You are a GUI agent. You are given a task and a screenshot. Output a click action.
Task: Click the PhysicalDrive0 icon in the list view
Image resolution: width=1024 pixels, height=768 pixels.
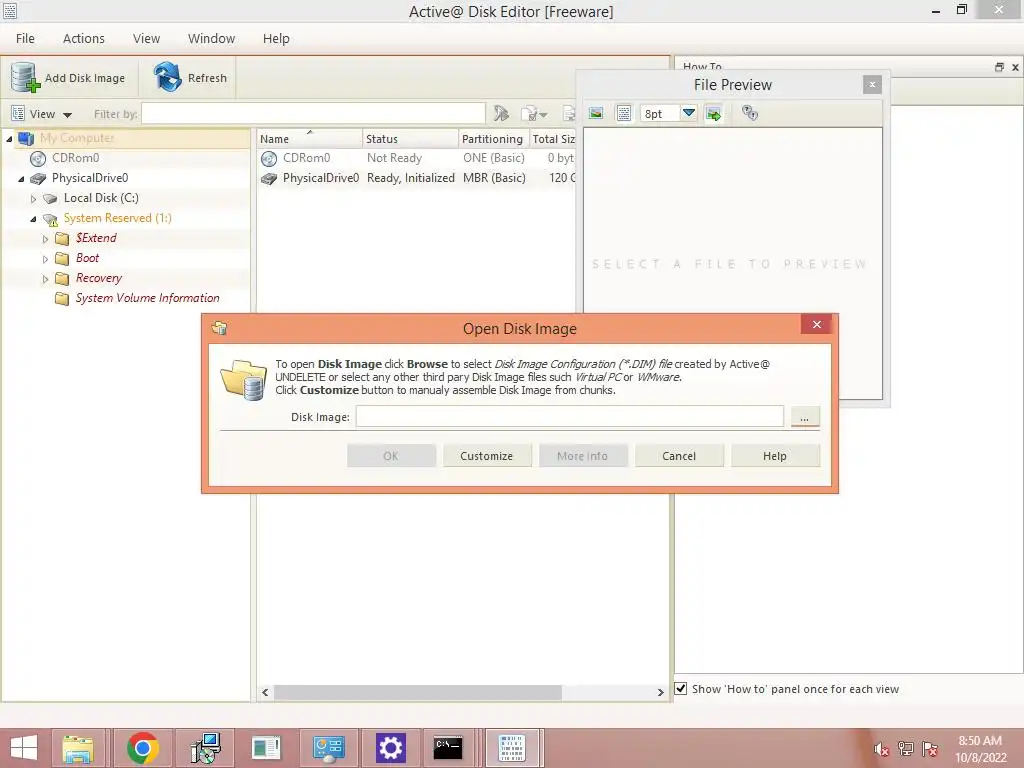point(268,178)
